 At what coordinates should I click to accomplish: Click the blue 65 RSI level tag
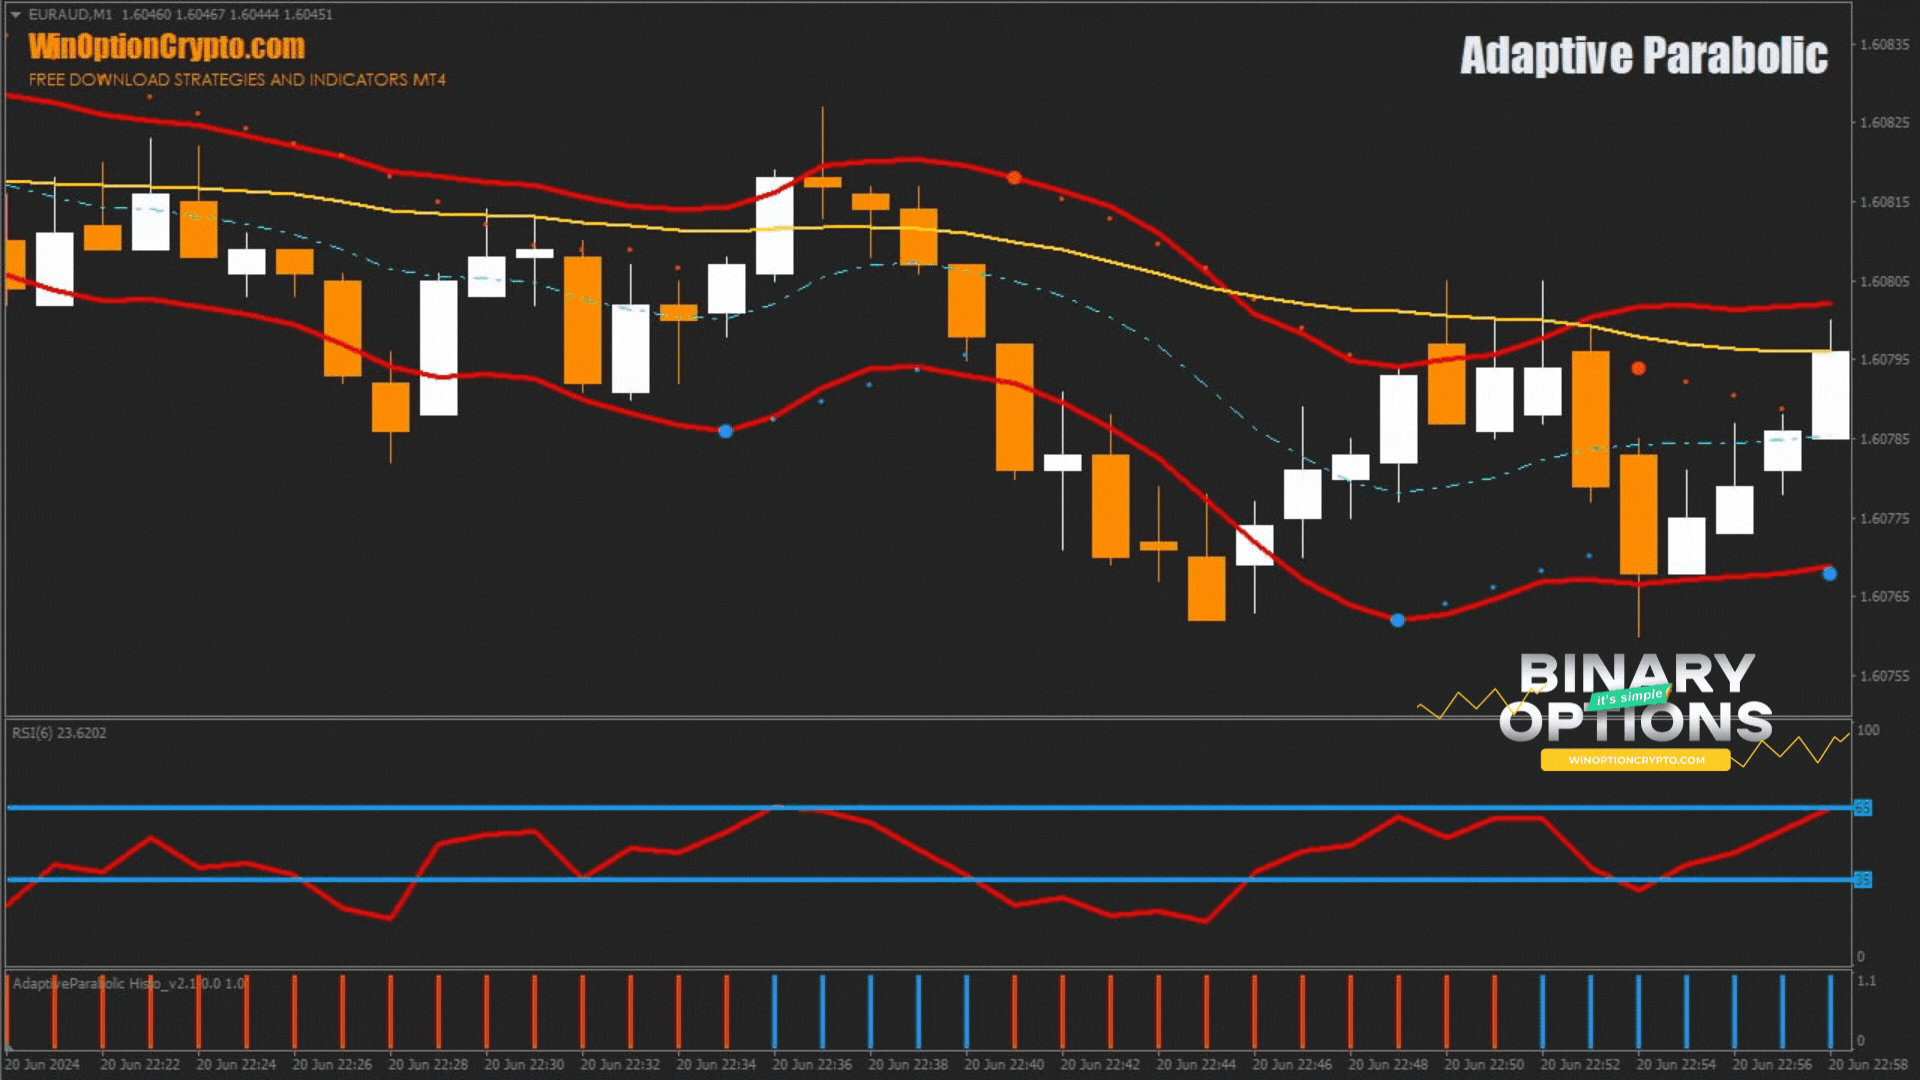click(x=1862, y=807)
